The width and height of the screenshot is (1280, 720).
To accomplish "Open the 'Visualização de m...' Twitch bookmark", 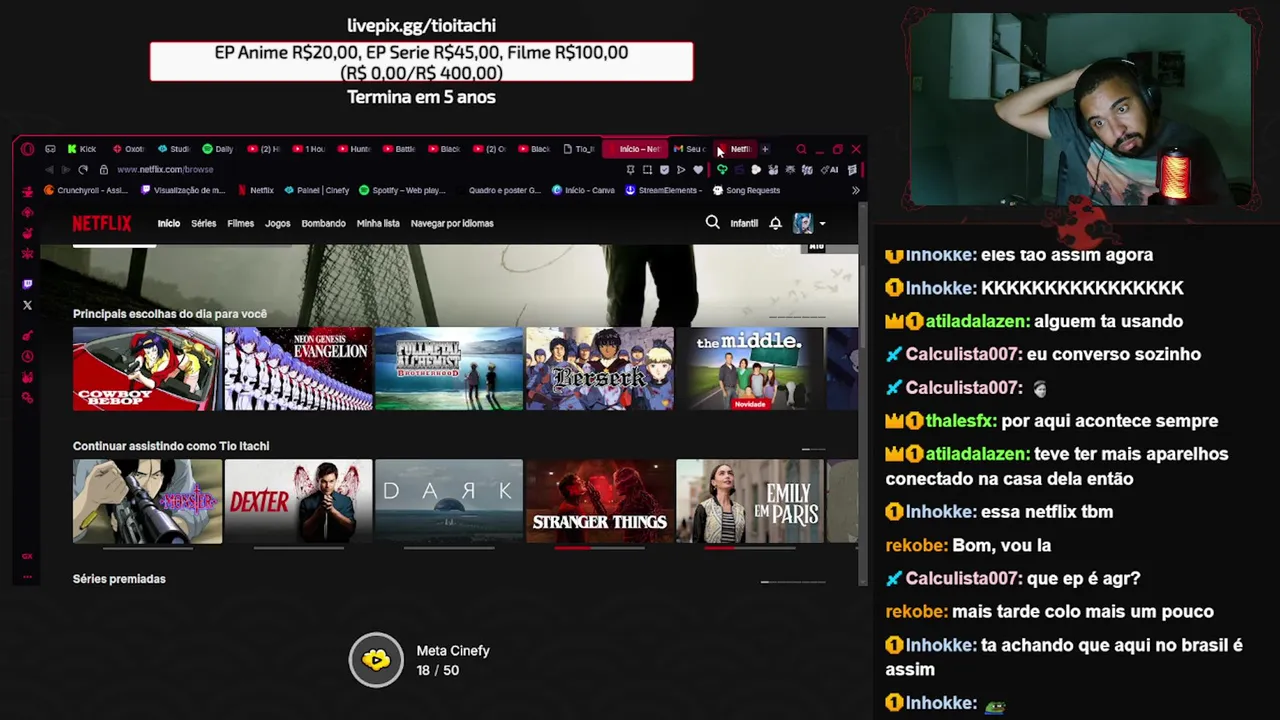I will (x=183, y=190).
